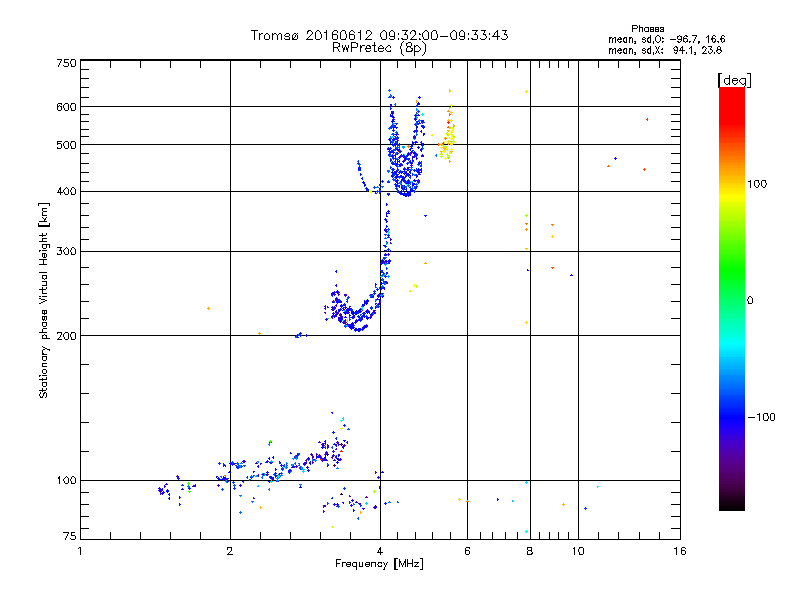Click the 'Stationary phase Virtual Height [km]' axis label
Screen dimensions: 800x600
44,300
